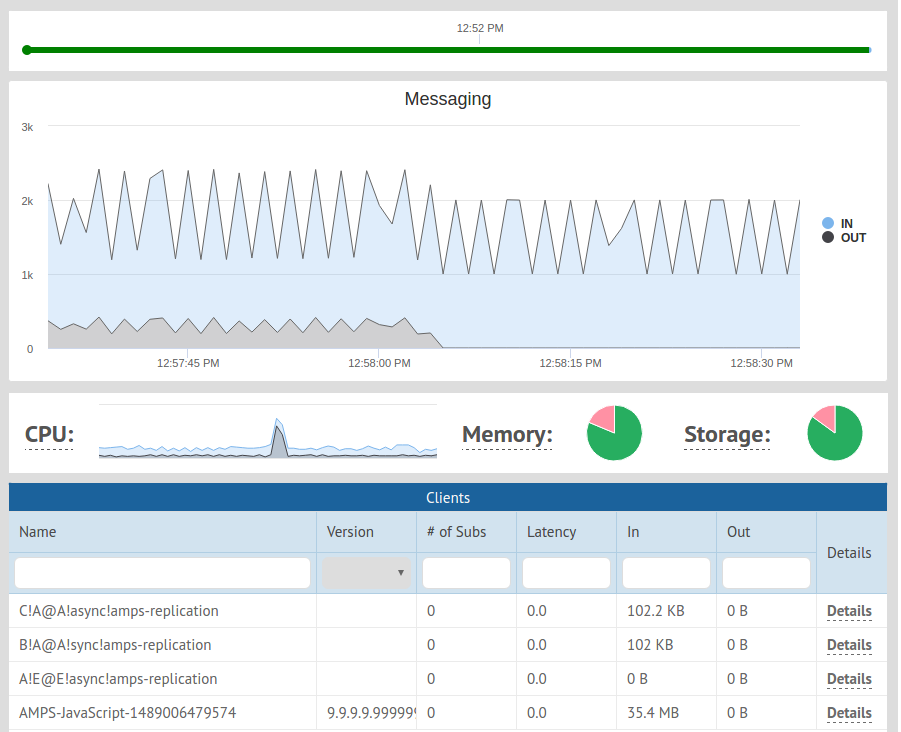Viewport: 901px width, 732px height.
Task: Open Details for AMPS-JavaScript-1489006479574
Action: point(849,713)
